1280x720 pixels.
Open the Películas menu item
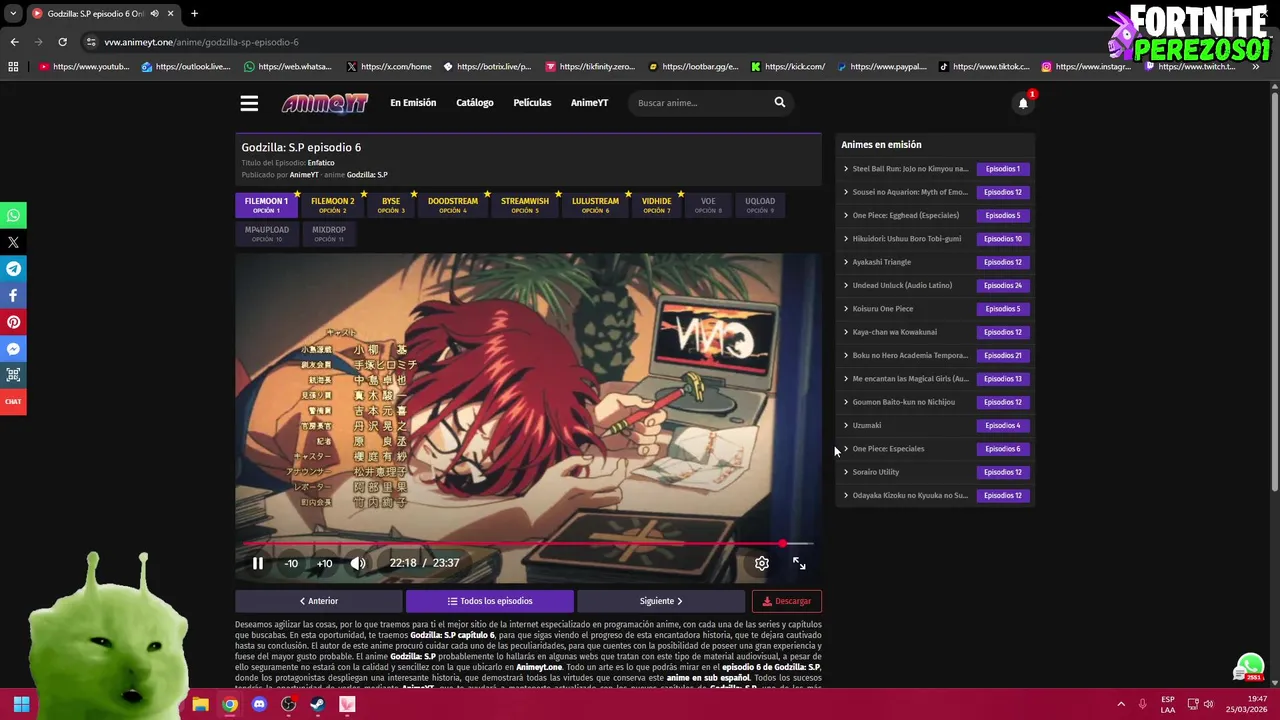click(x=532, y=103)
